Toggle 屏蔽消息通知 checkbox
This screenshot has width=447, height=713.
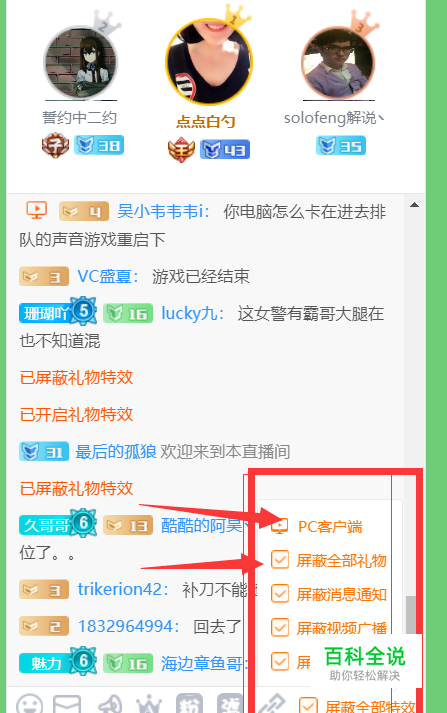click(280, 593)
